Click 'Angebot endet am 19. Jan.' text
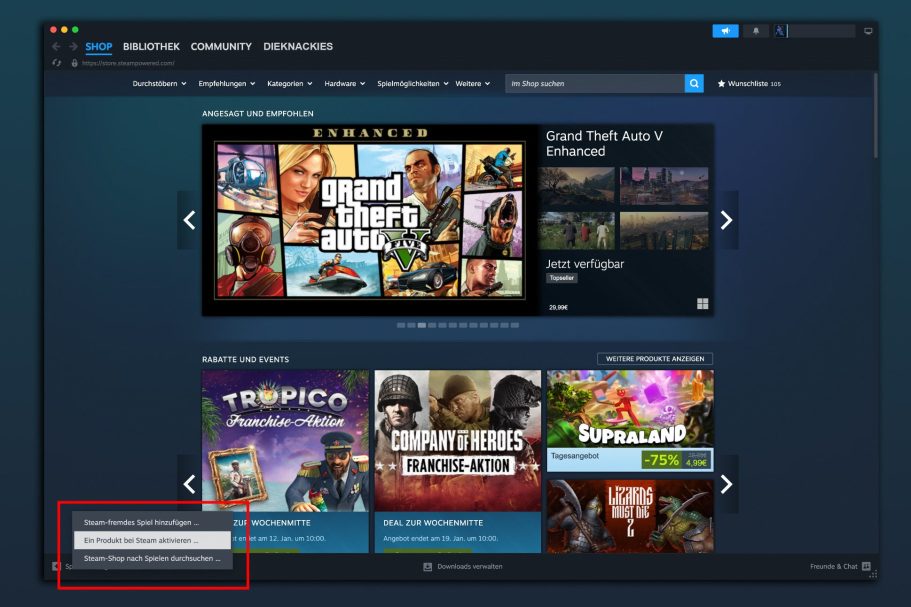911x607 pixels. pos(440,538)
